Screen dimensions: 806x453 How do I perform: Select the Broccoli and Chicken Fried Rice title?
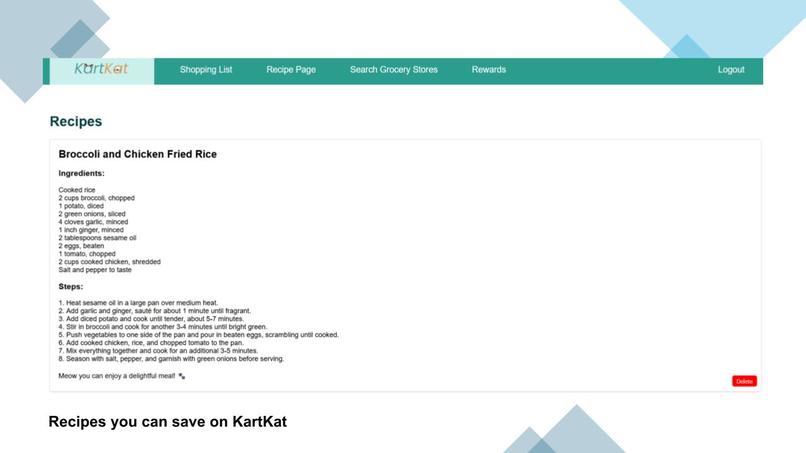pos(137,154)
